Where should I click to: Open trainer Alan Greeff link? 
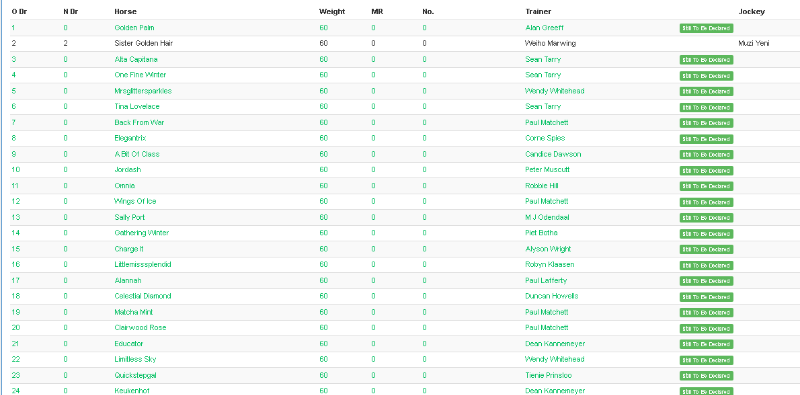point(544,28)
